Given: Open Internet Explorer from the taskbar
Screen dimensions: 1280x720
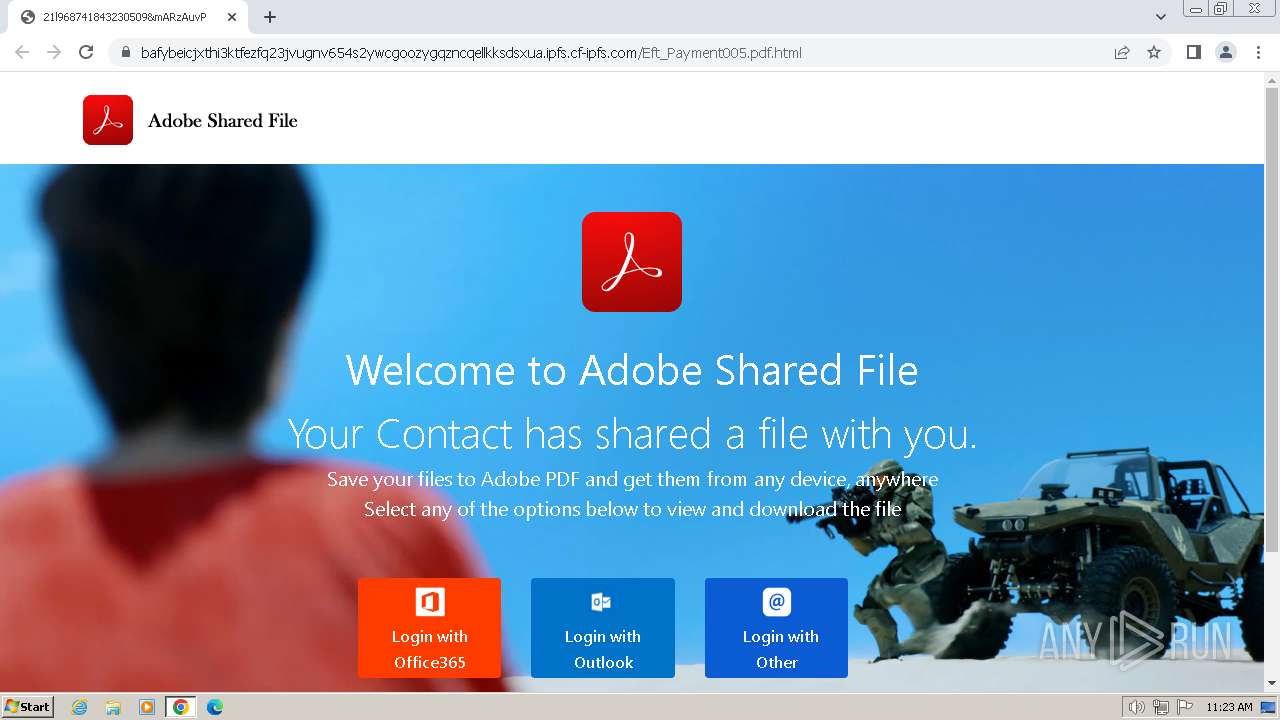Looking at the screenshot, I should [80, 707].
